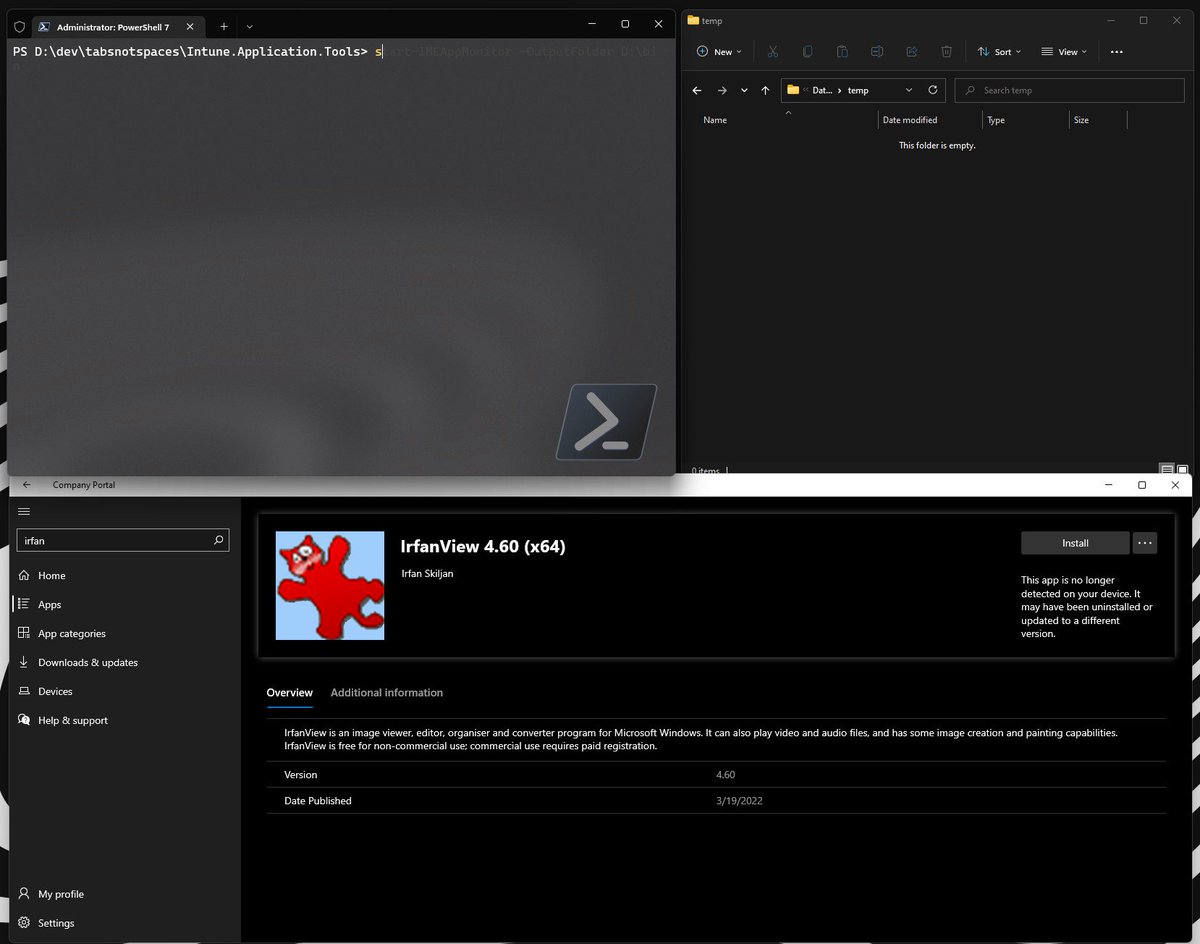Viewport: 1200px width, 944px height.
Task: Select Apps in Company Portal sidebar
Action: [x=125, y=604]
